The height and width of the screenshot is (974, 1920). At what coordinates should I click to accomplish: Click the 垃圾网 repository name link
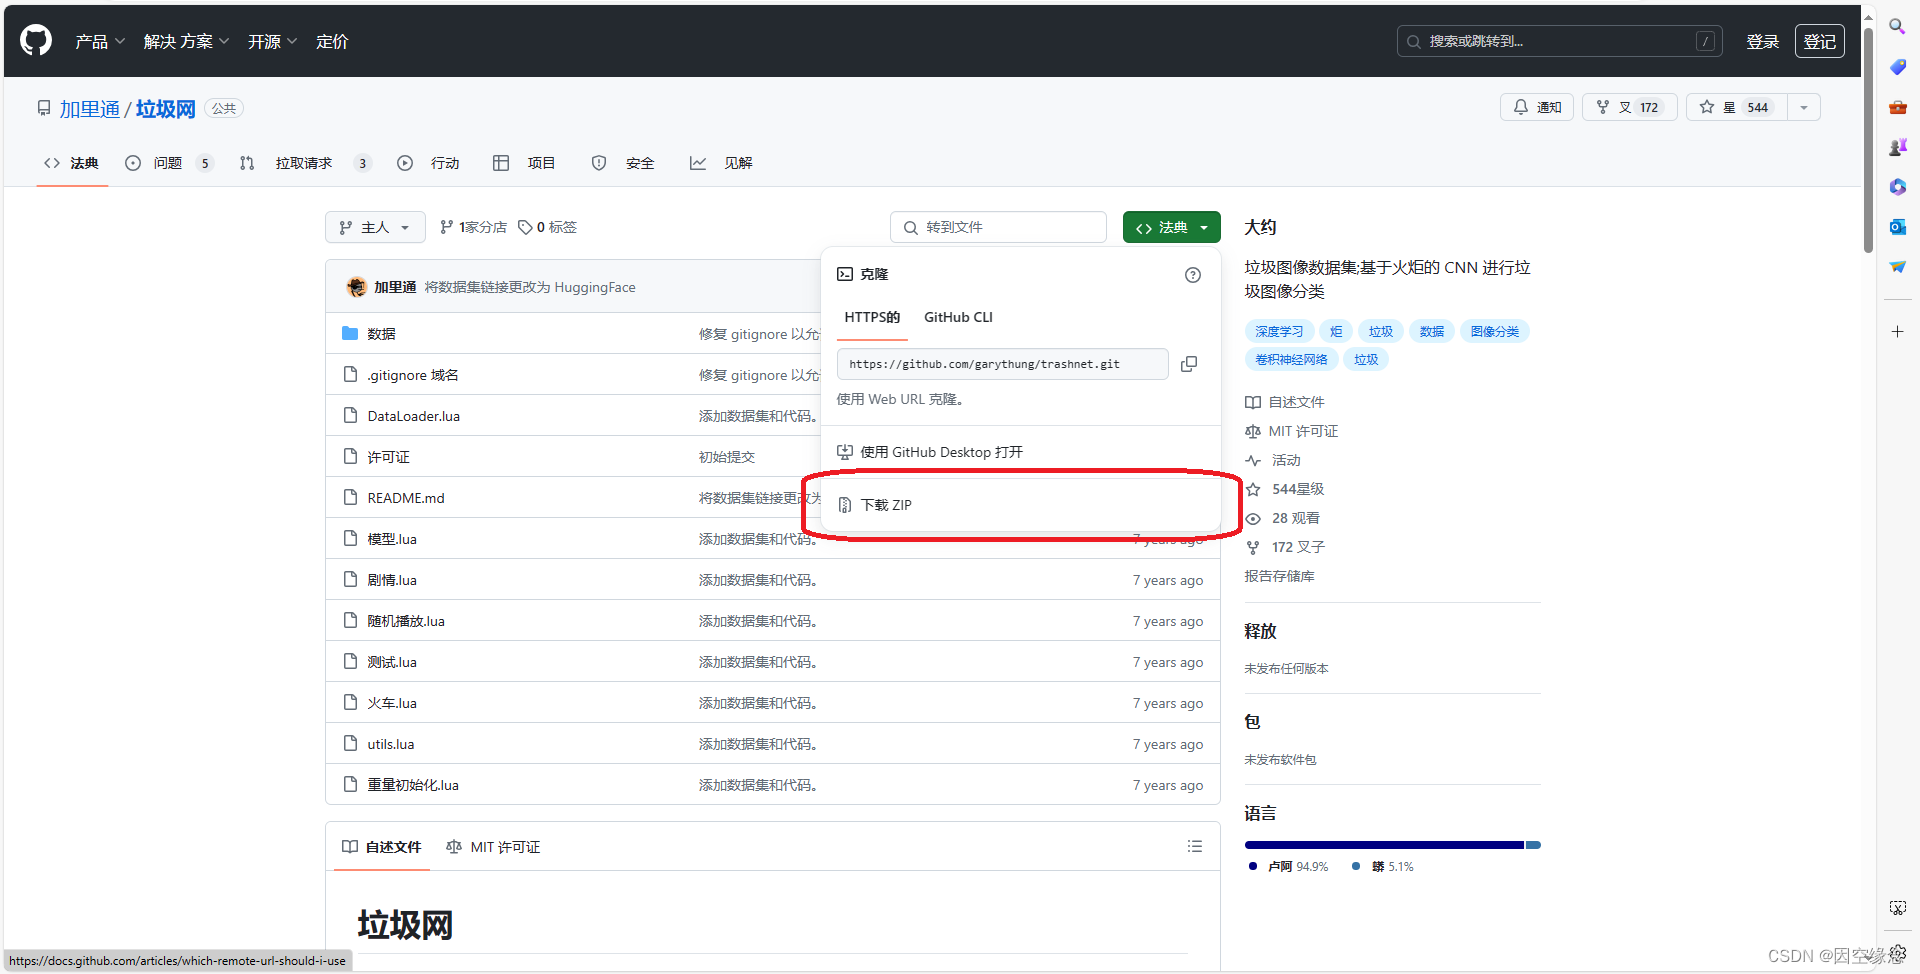coord(165,109)
